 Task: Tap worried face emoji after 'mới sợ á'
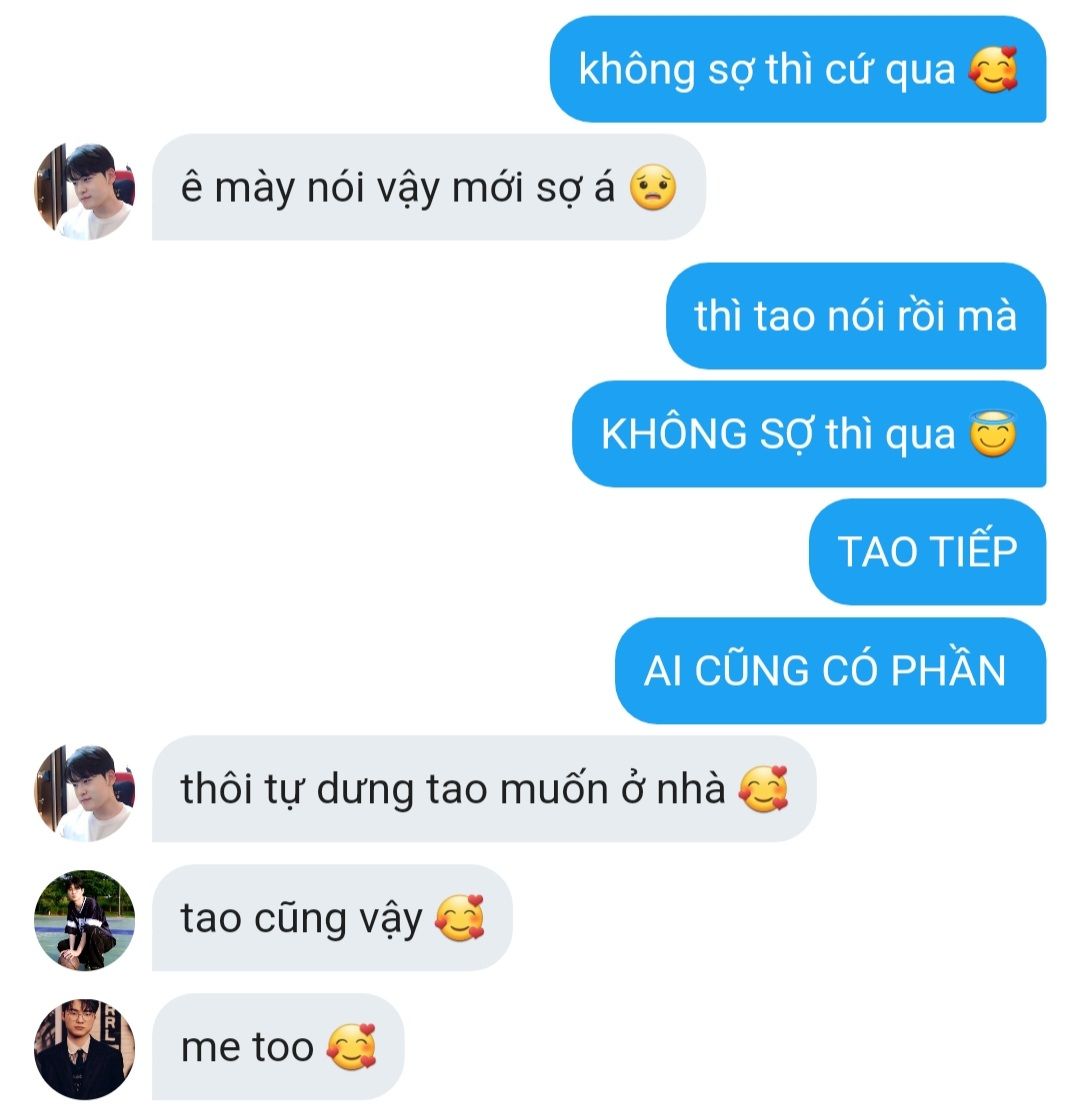click(653, 188)
